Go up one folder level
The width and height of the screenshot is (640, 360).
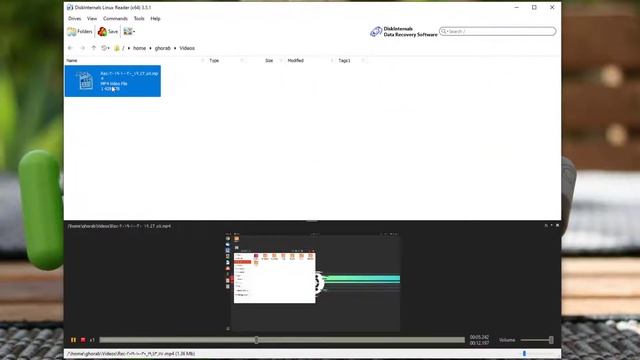click(94, 48)
